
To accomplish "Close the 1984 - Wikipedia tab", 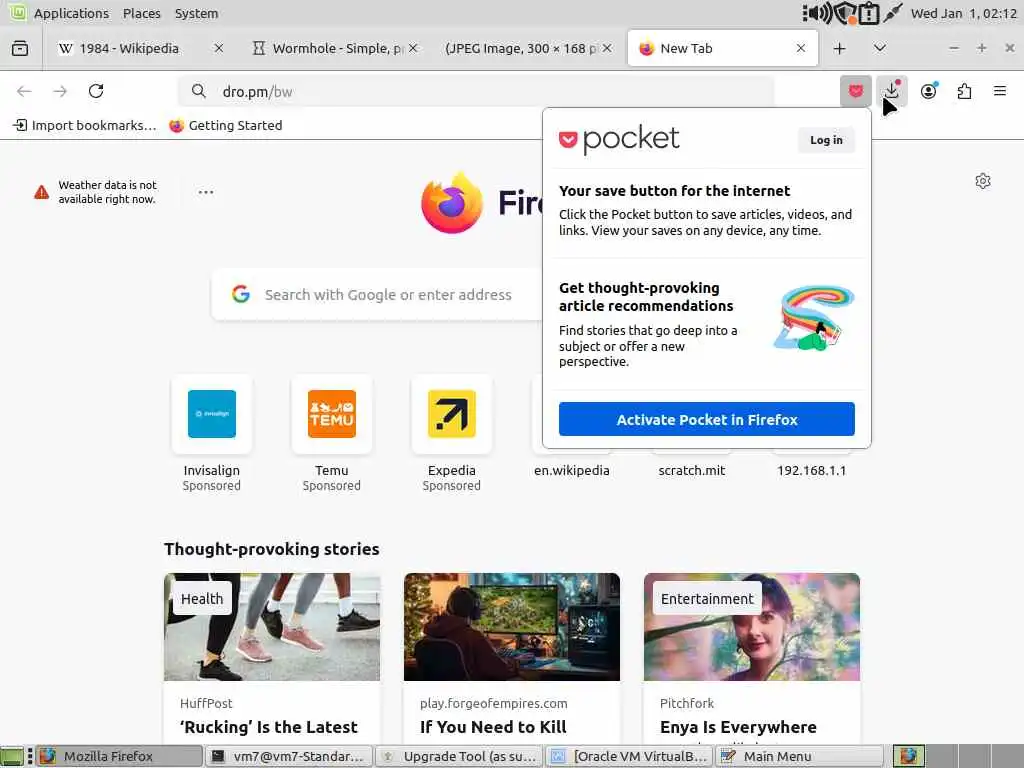I will coord(219,48).
